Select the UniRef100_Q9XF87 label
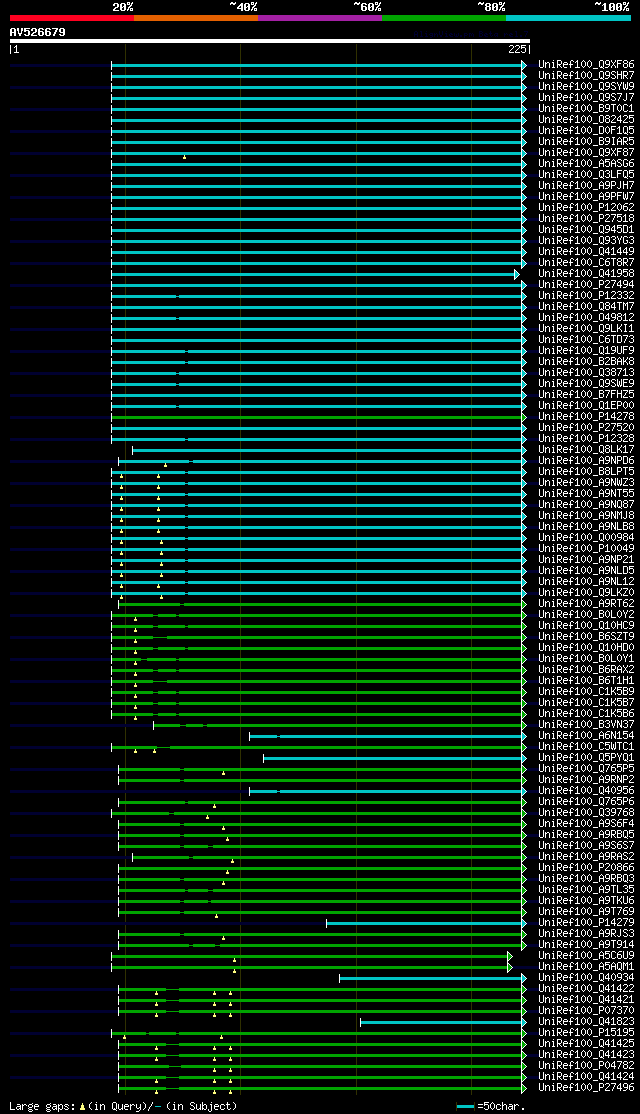Screen dimensions: 640x1114 (586, 153)
